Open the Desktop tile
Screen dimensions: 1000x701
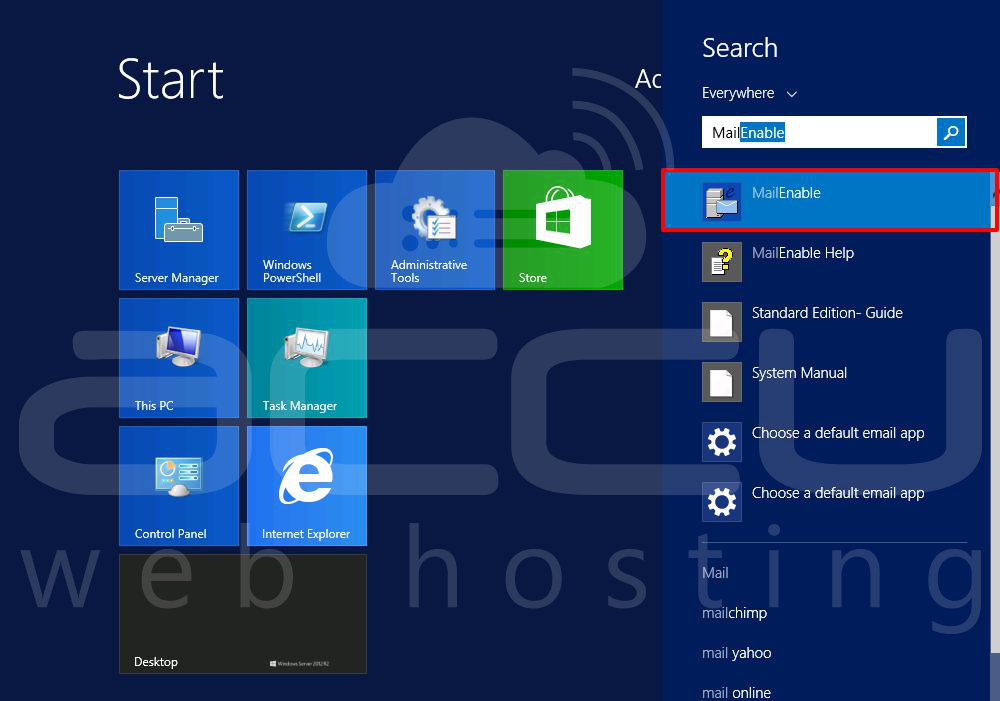coord(243,614)
